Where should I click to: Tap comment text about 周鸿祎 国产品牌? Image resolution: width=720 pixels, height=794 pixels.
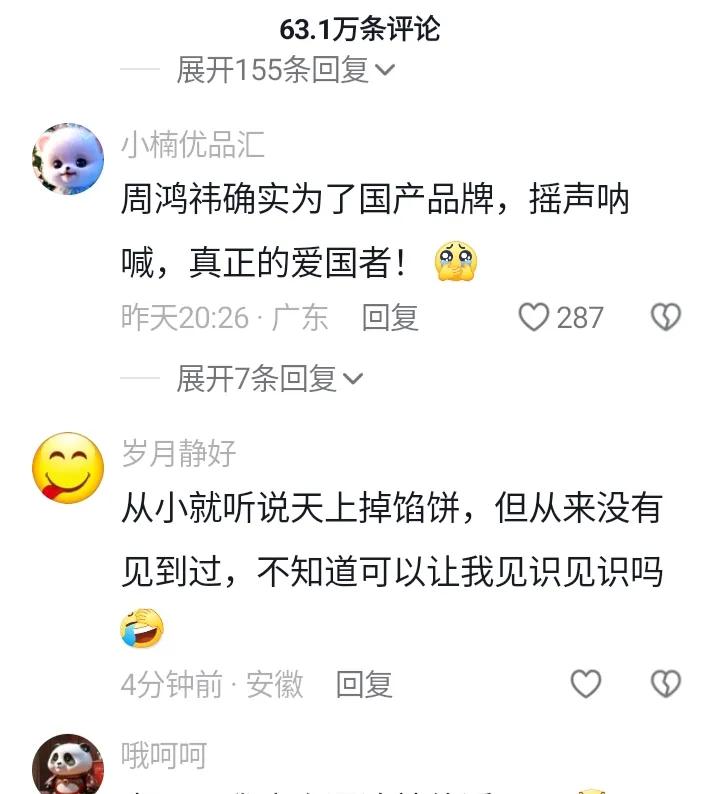(375, 230)
